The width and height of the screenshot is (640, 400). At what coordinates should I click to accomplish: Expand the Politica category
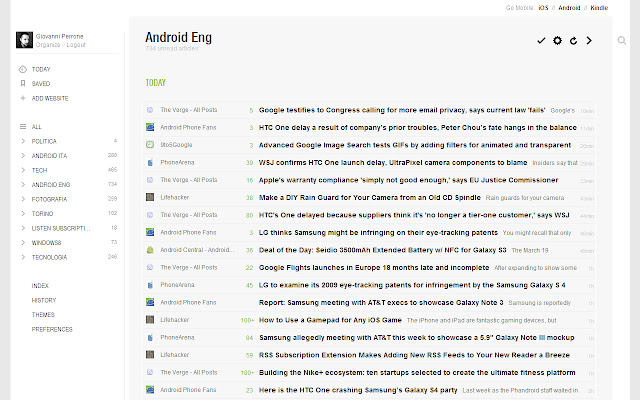[22, 141]
